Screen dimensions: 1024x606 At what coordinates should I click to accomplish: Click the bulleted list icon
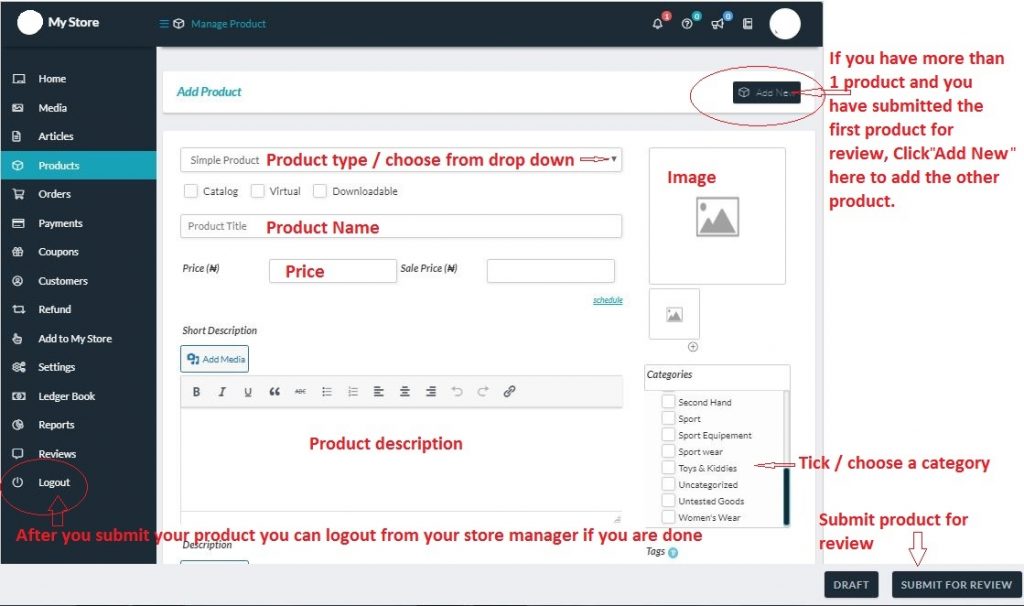tap(326, 392)
